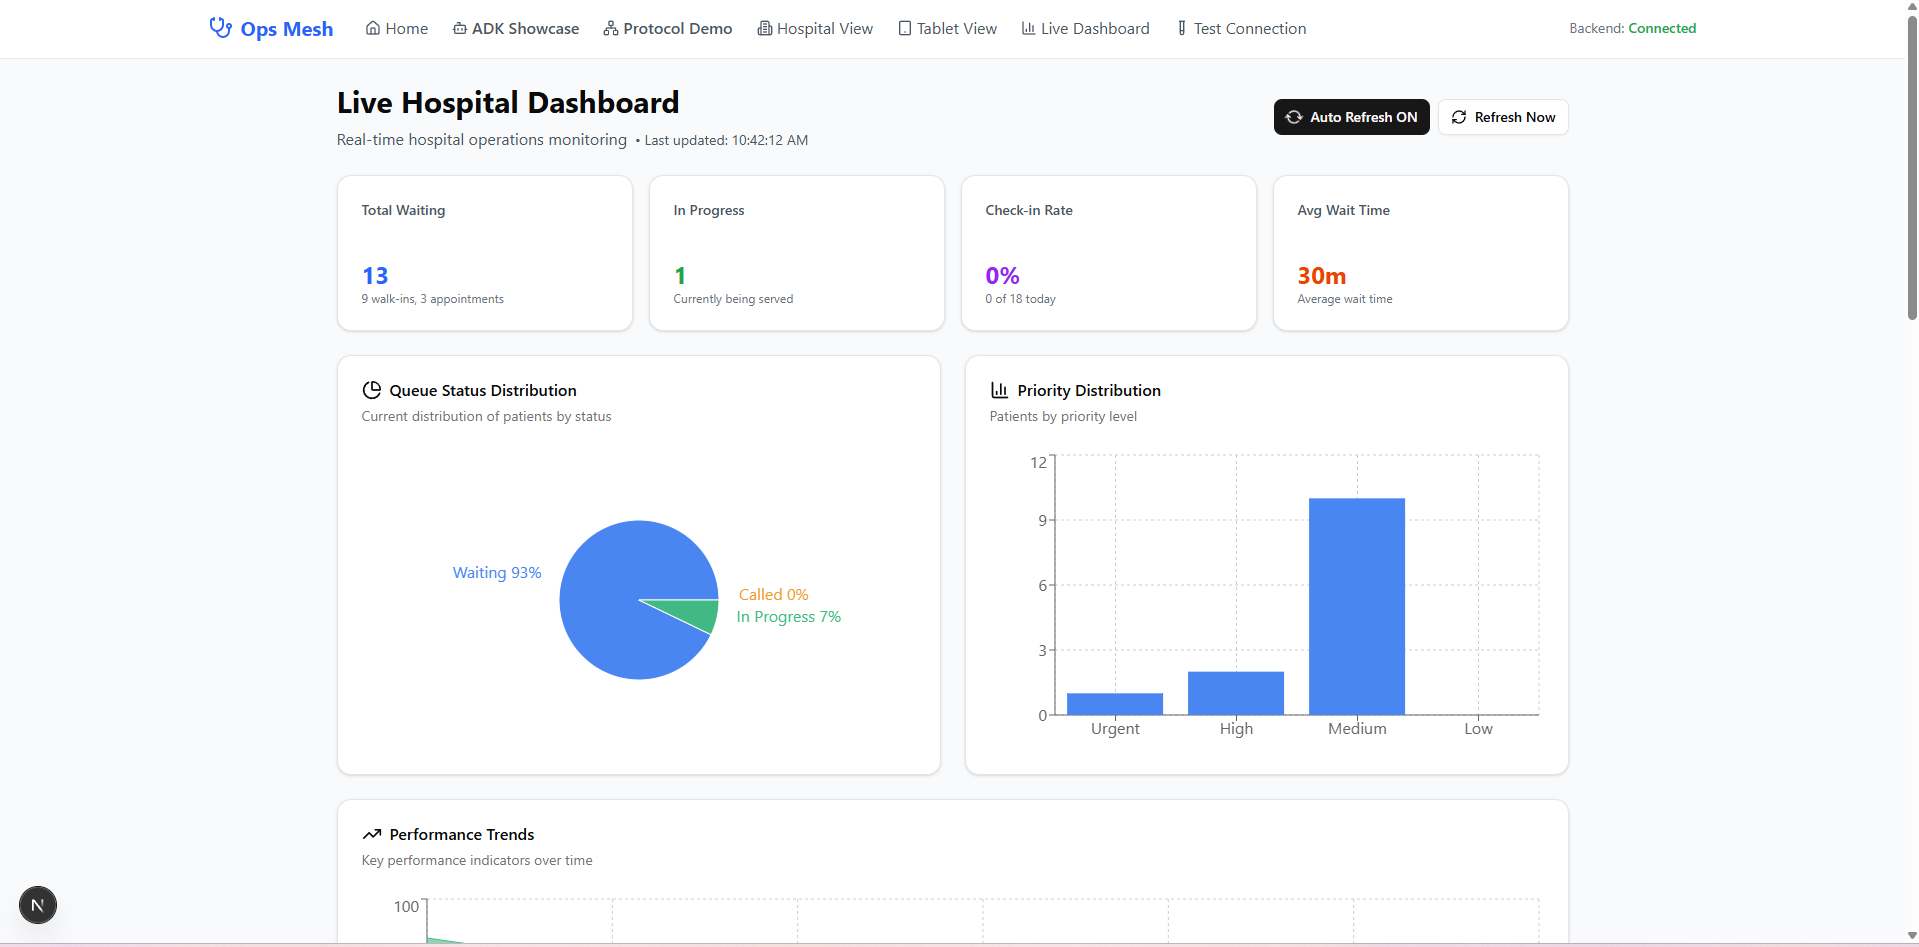The width and height of the screenshot is (1919, 947).
Task: Click the "Avg Wait Time" card title
Action: pos(1344,210)
